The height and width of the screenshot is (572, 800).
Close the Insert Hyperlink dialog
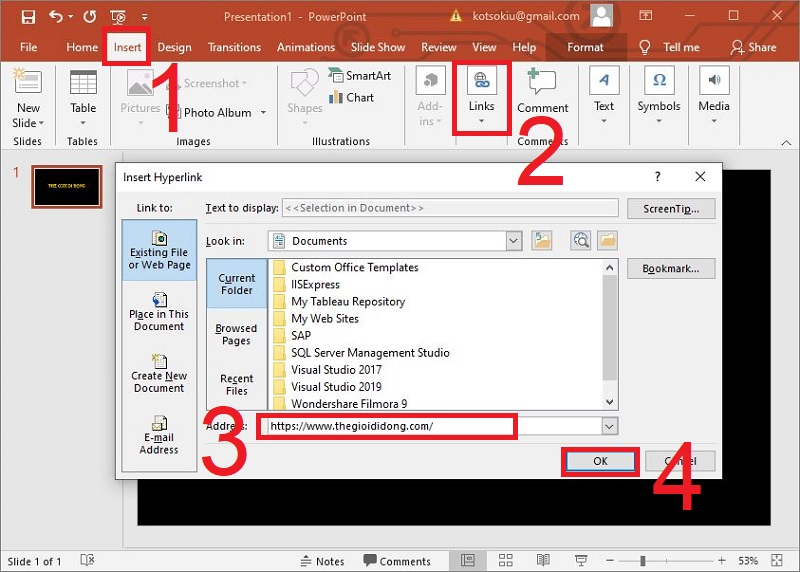coord(700,177)
